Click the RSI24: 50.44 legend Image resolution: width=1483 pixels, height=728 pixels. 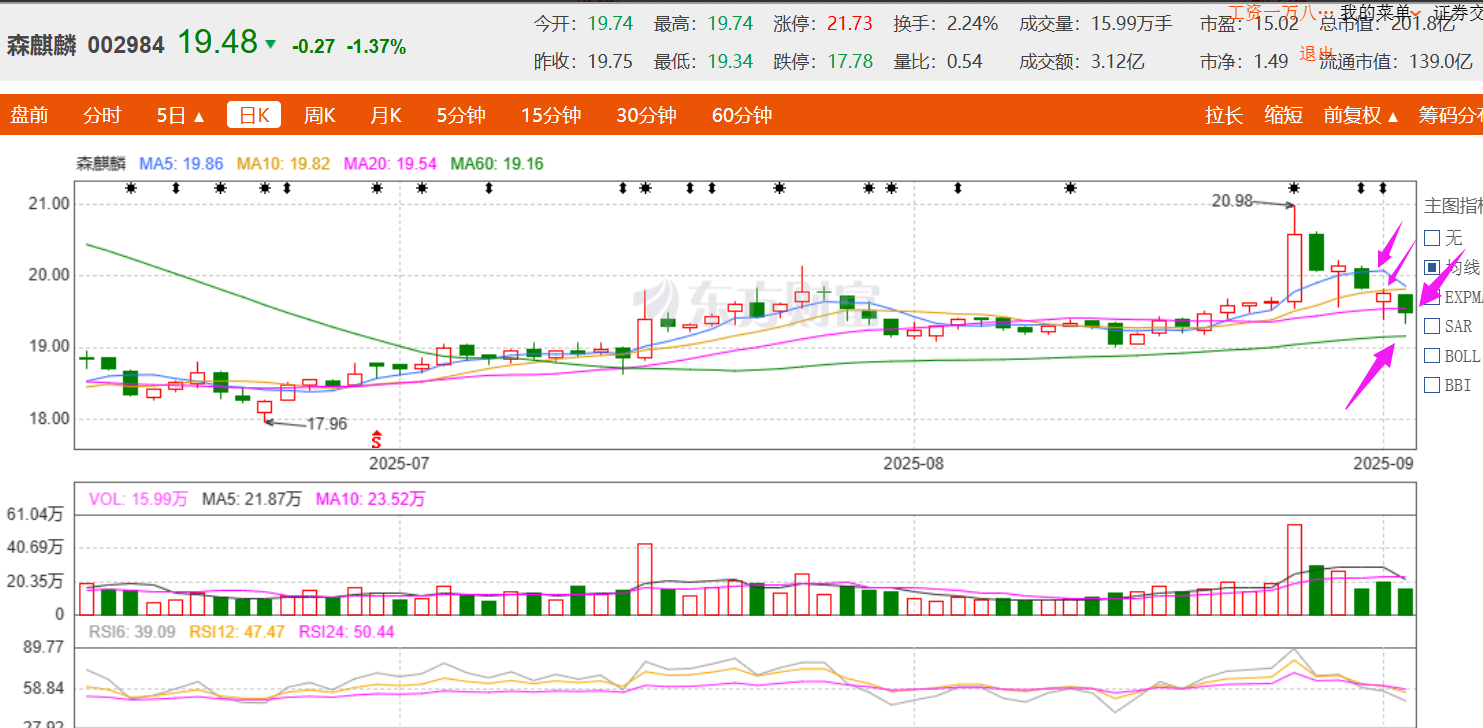(x=345, y=631)
